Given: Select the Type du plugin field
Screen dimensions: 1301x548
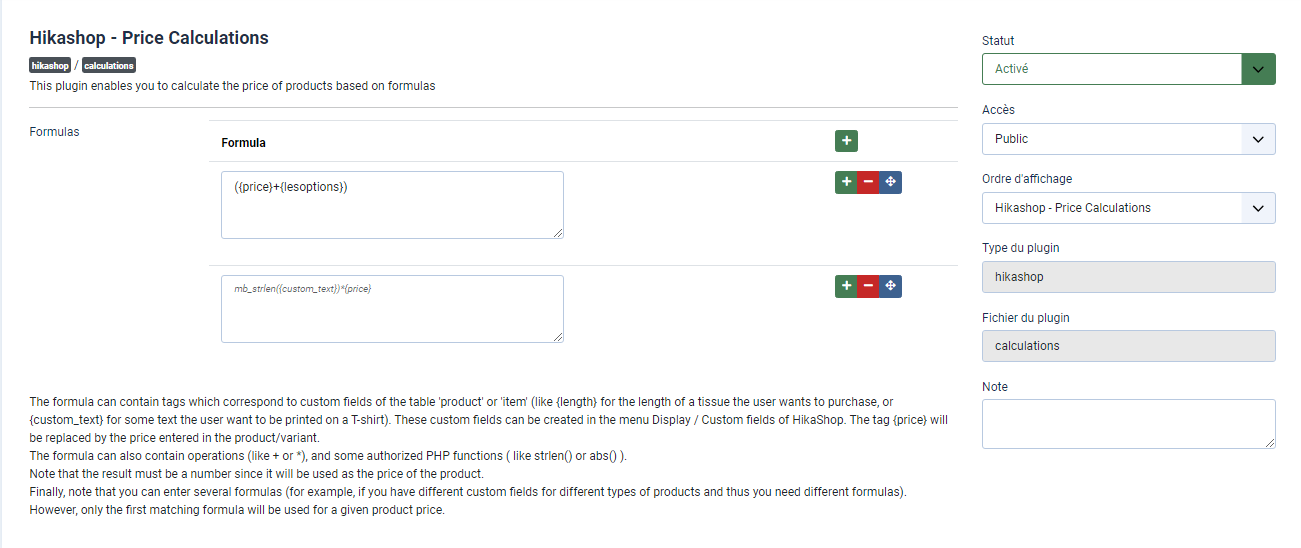Looking at the screenshot, I should (1128, 277).
